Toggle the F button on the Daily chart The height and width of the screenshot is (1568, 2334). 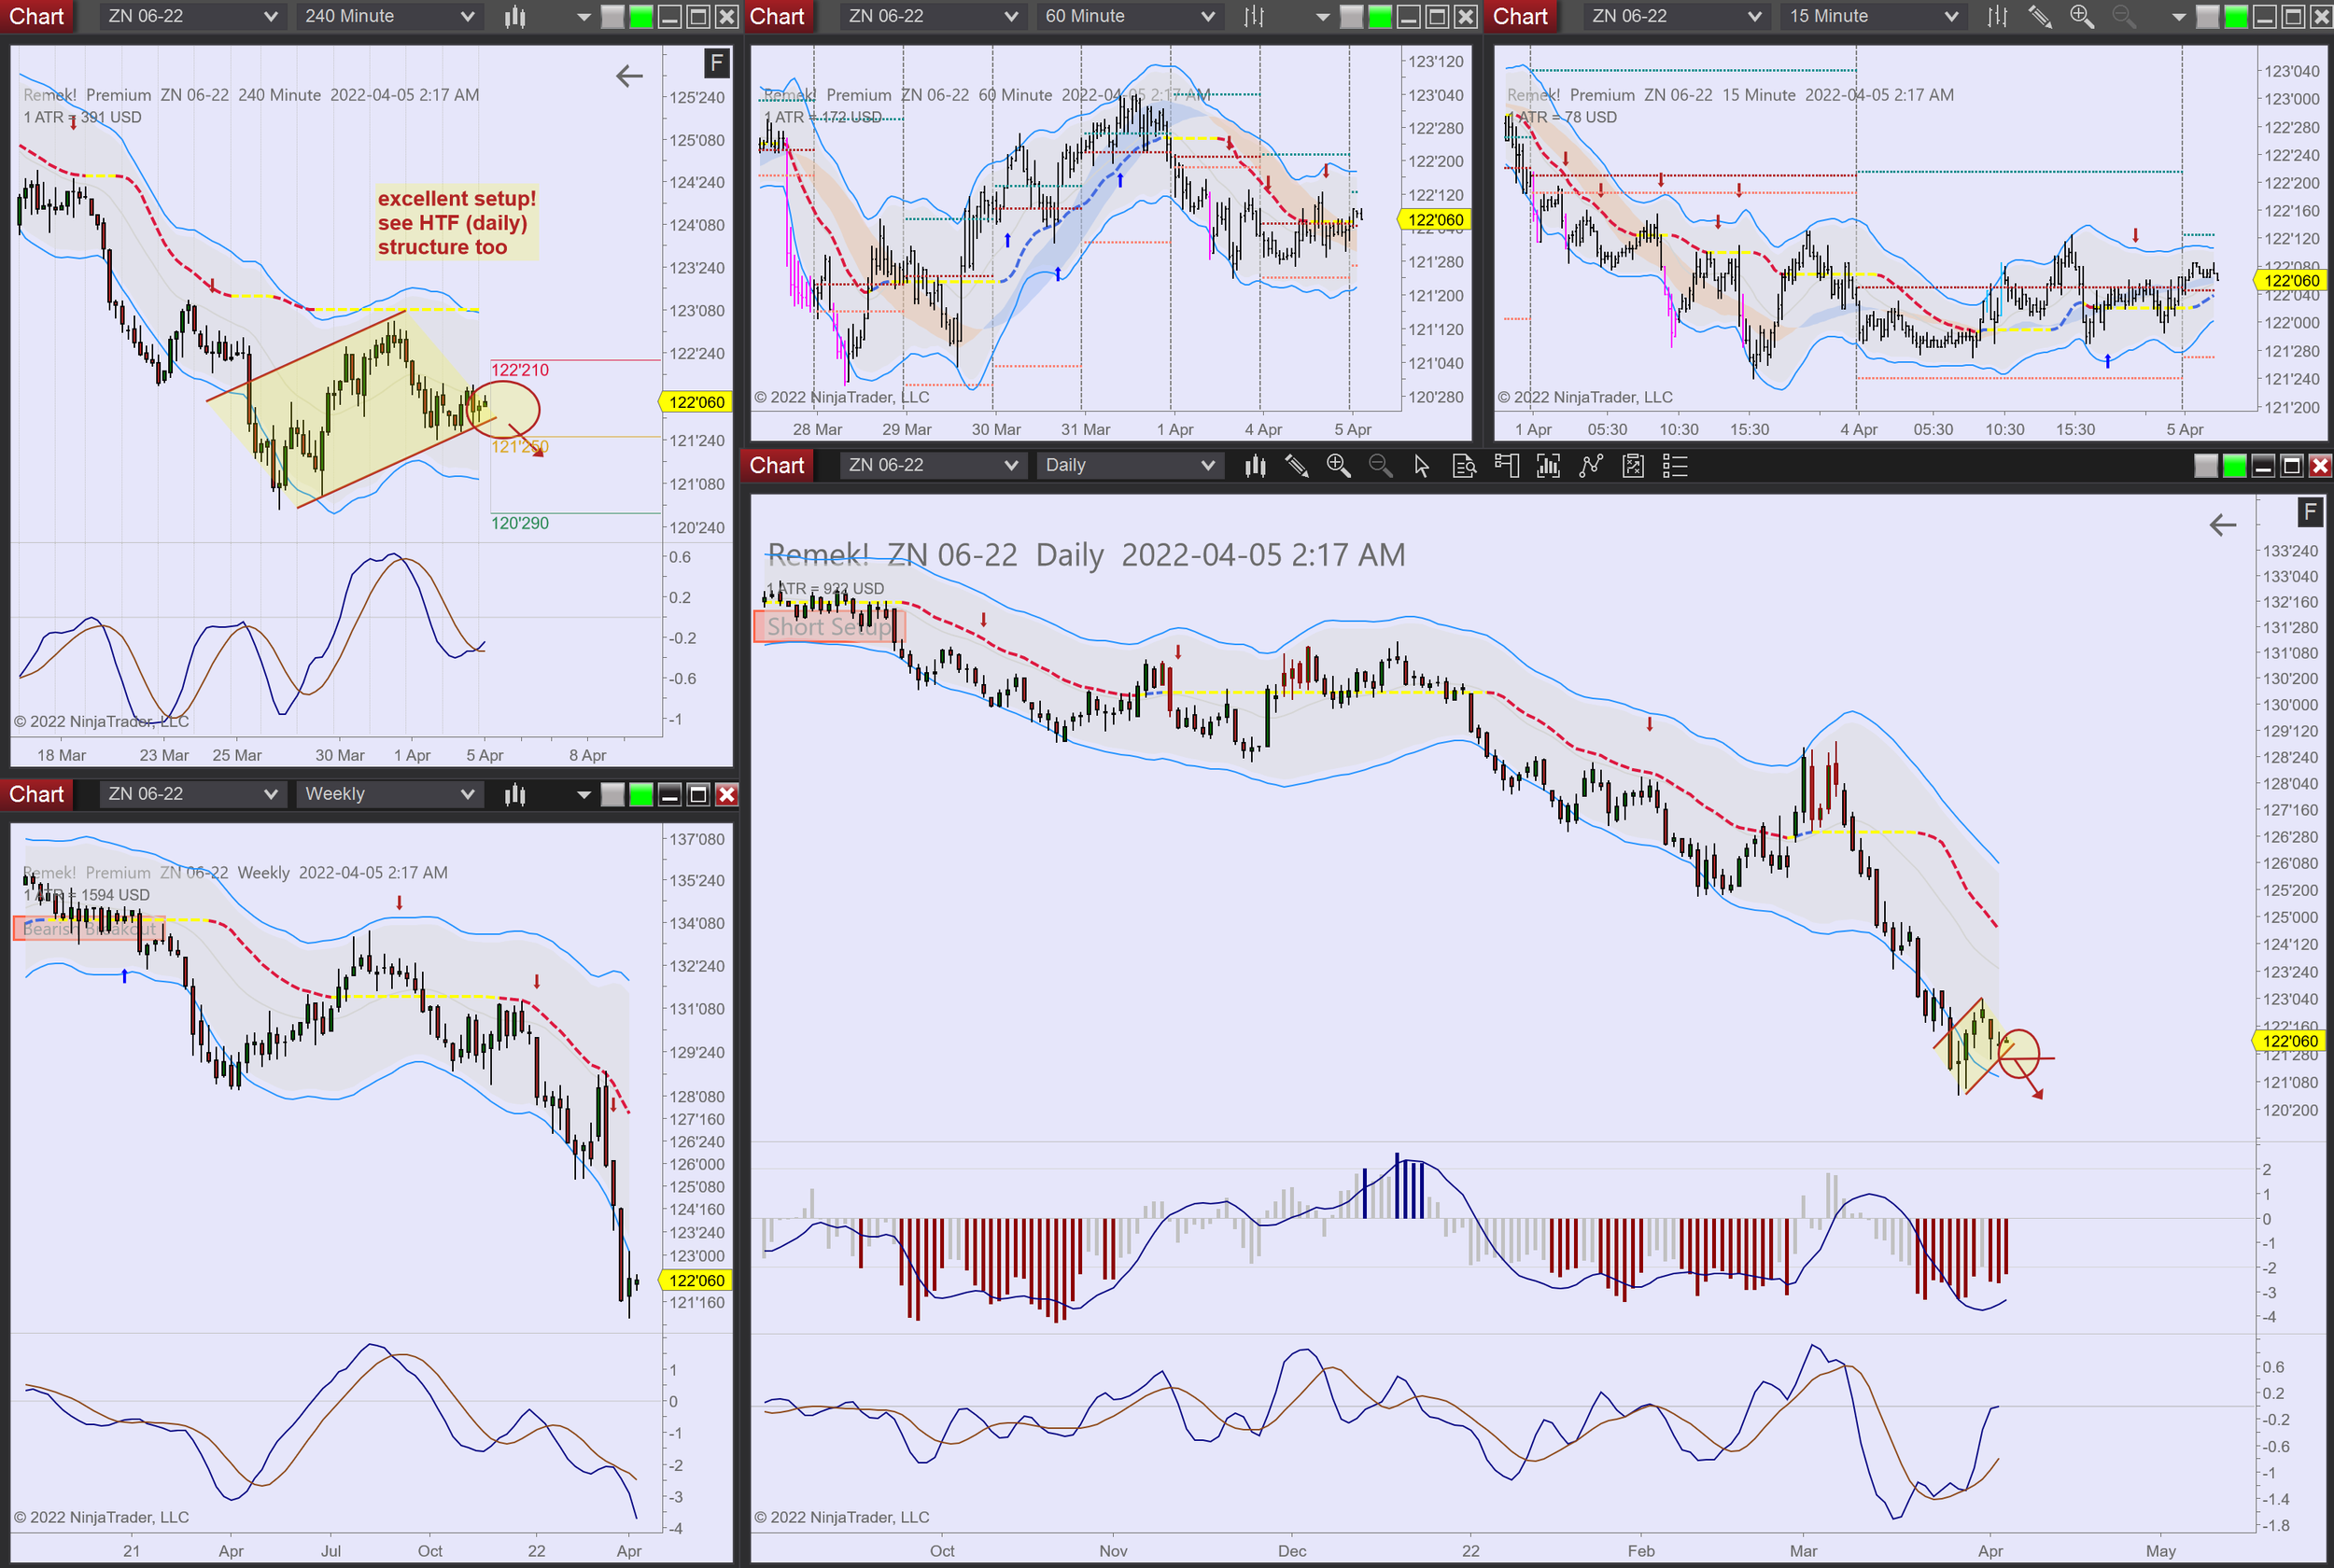point(2309,513)
